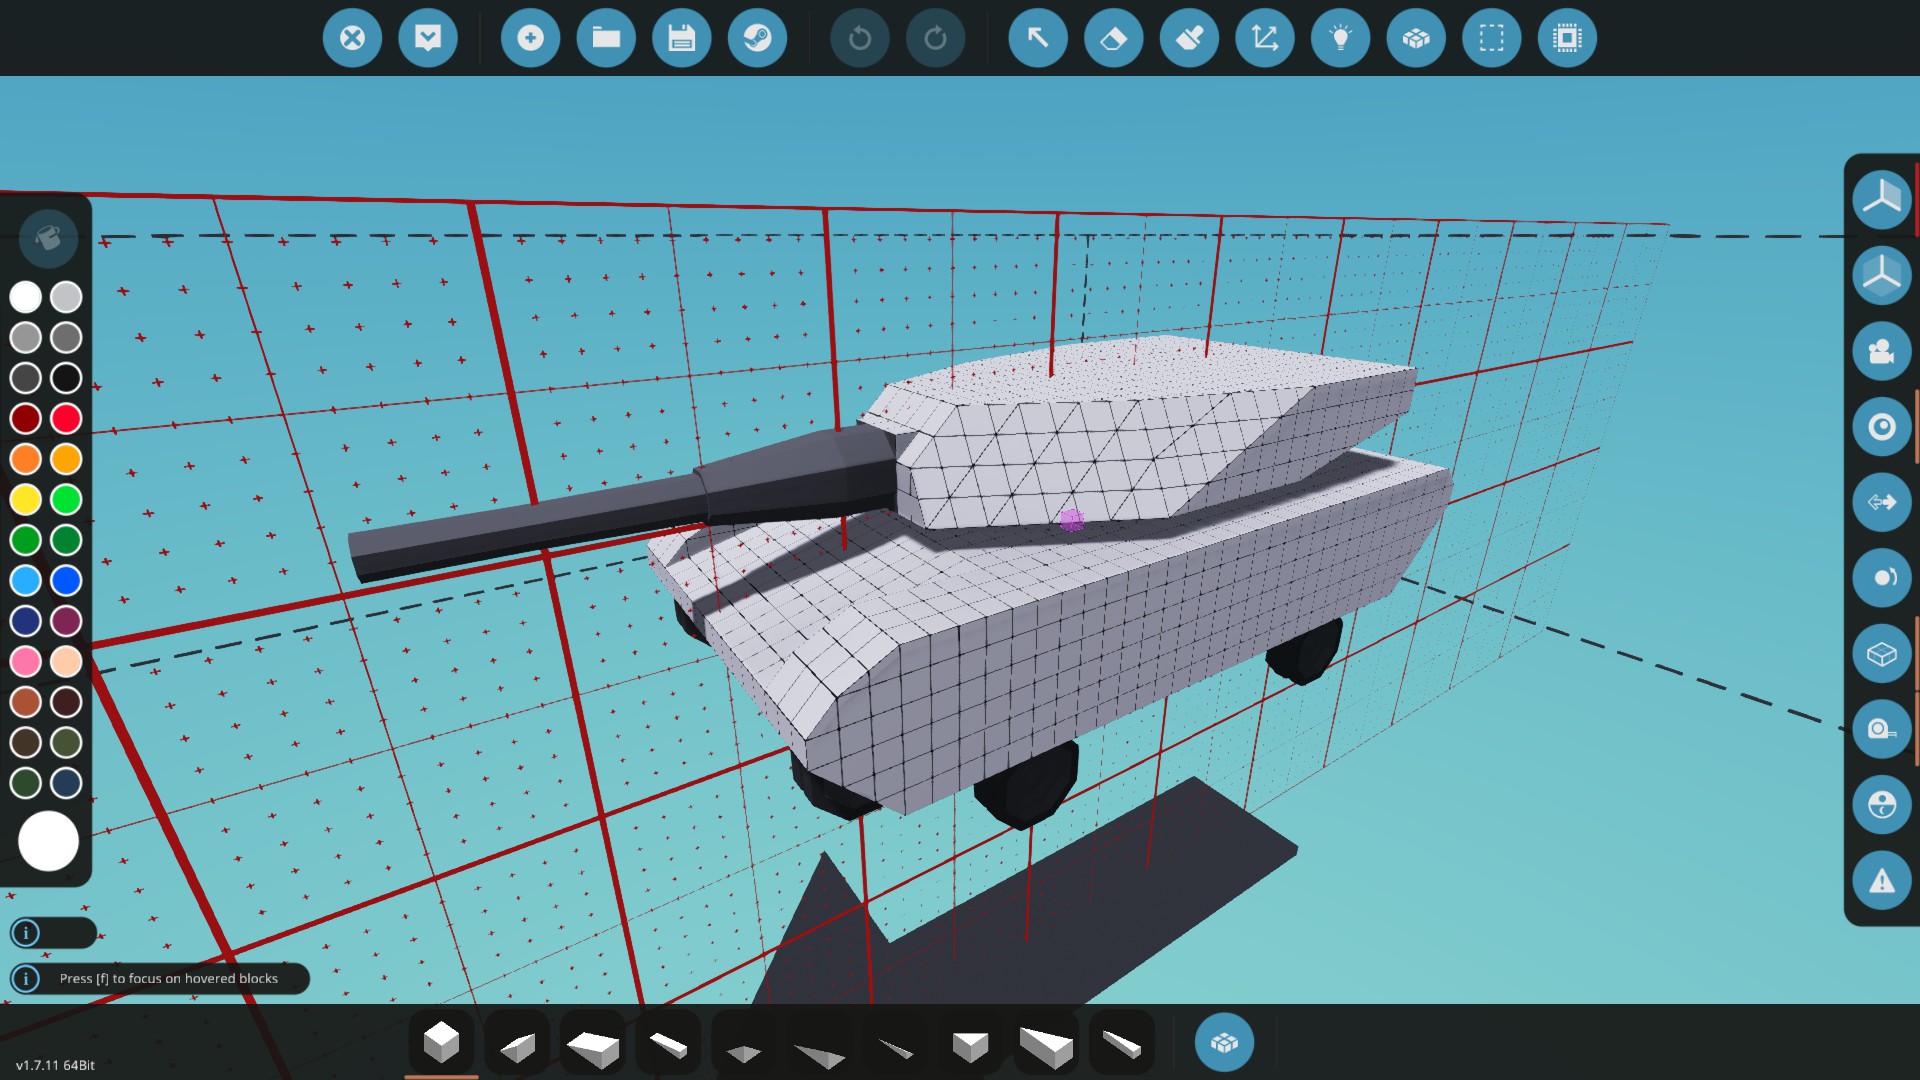
Task: Toggle the warning triangle icon
Action: click(1881, 881)
